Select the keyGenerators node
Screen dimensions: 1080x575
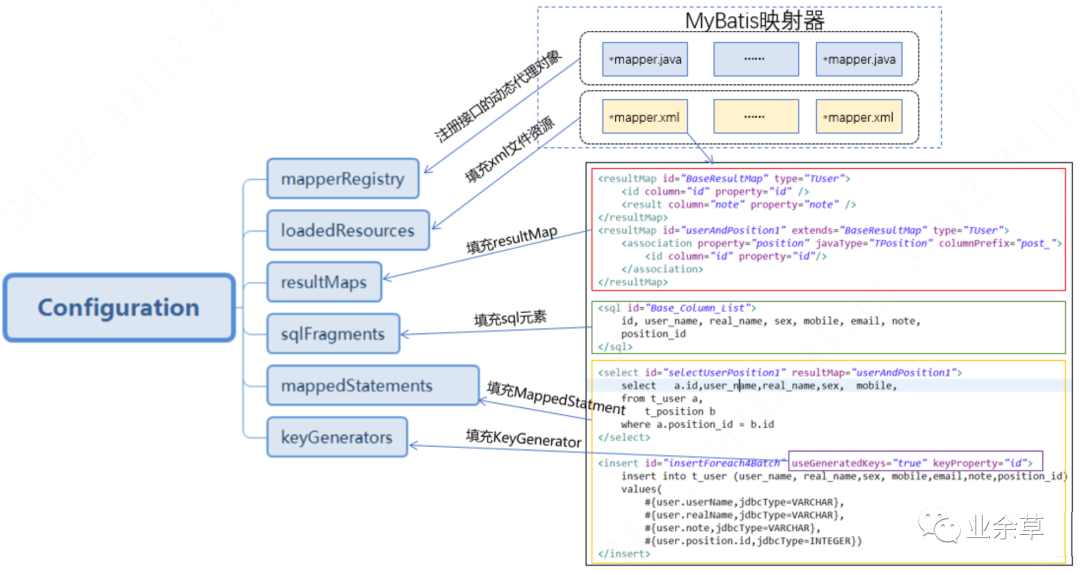pos(337,437)
